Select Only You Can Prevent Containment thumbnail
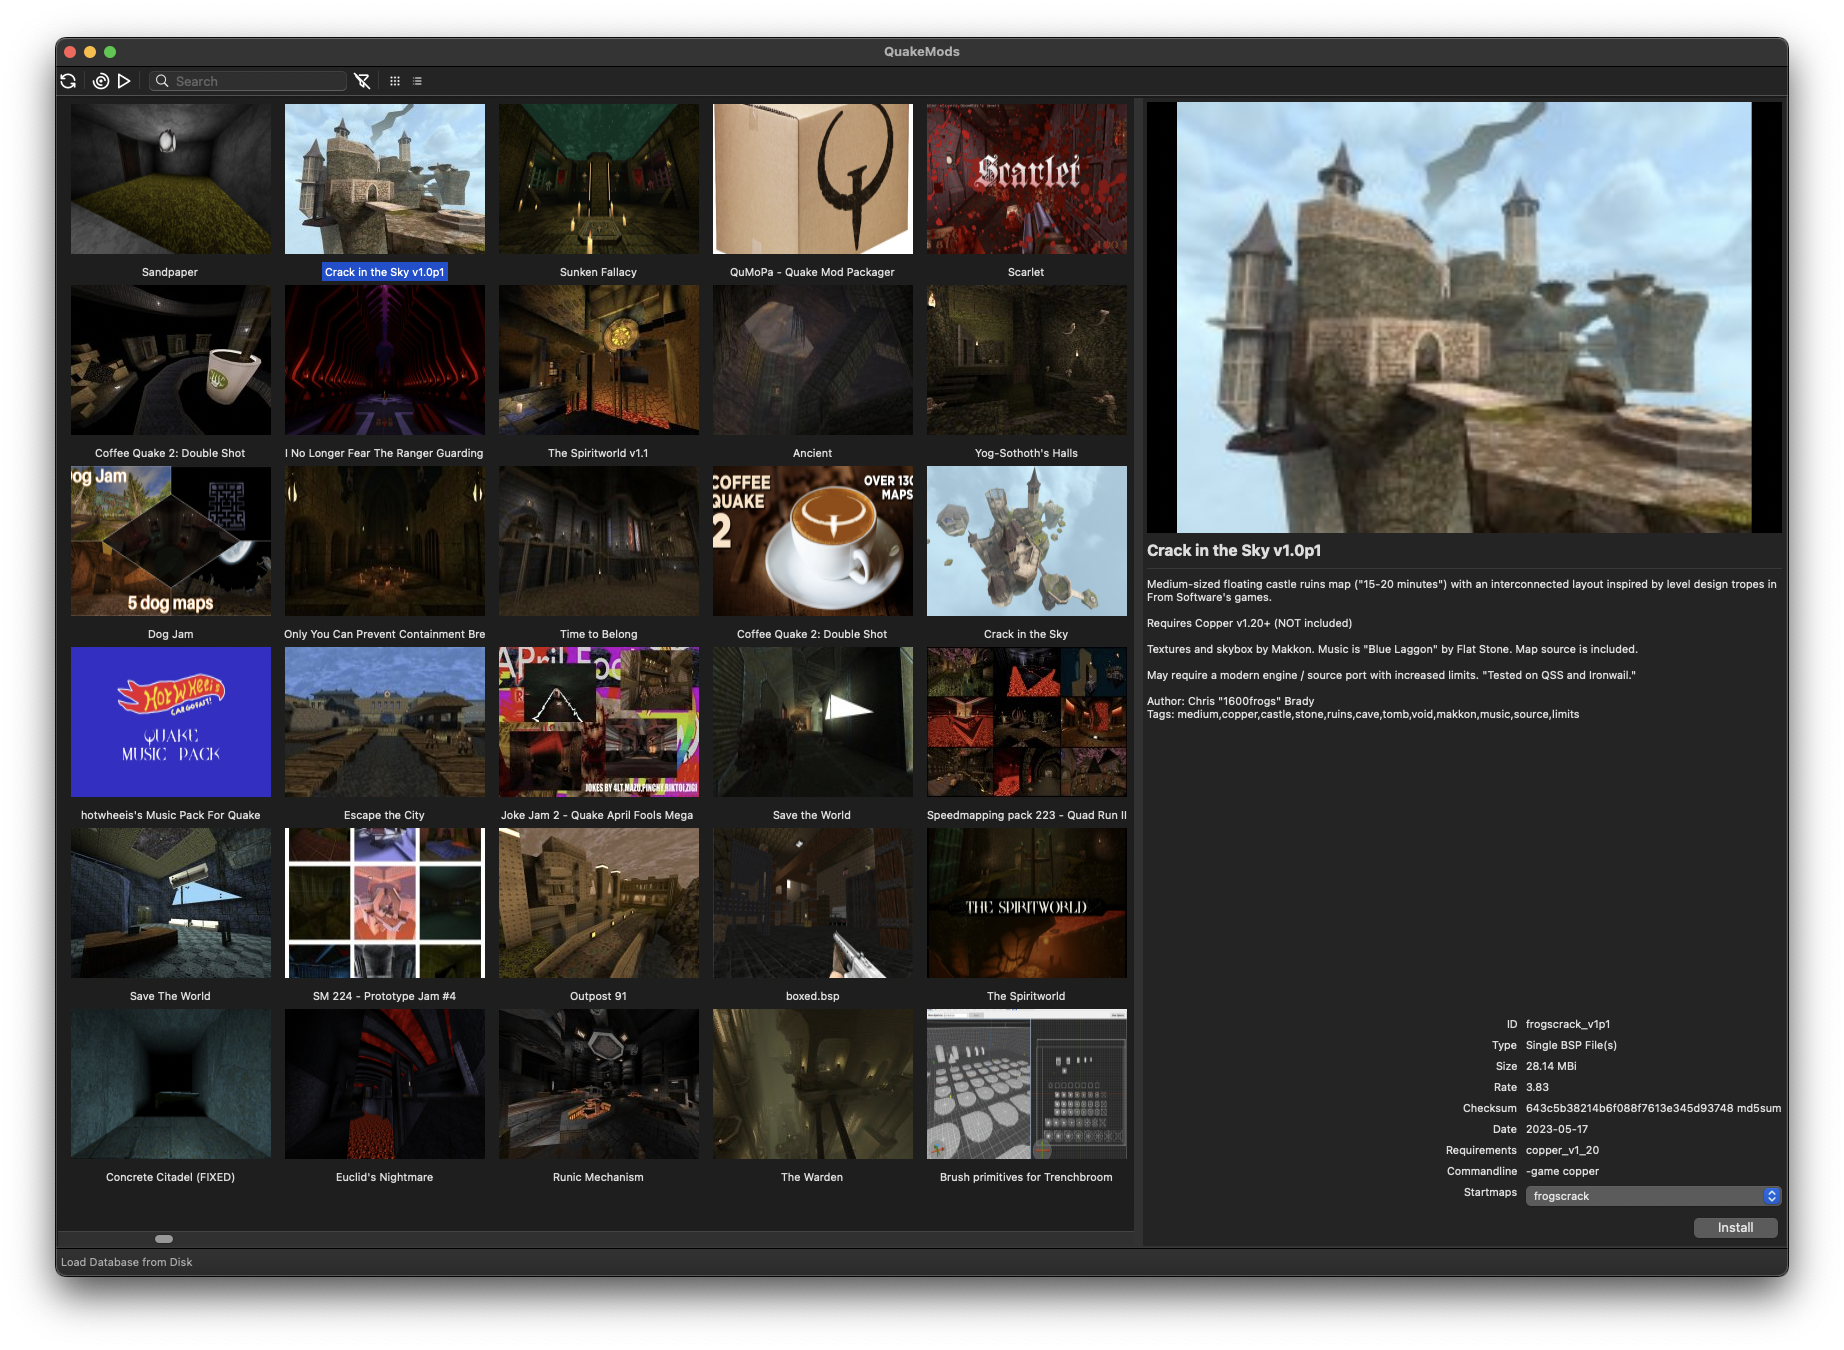 tap(384, 541)
